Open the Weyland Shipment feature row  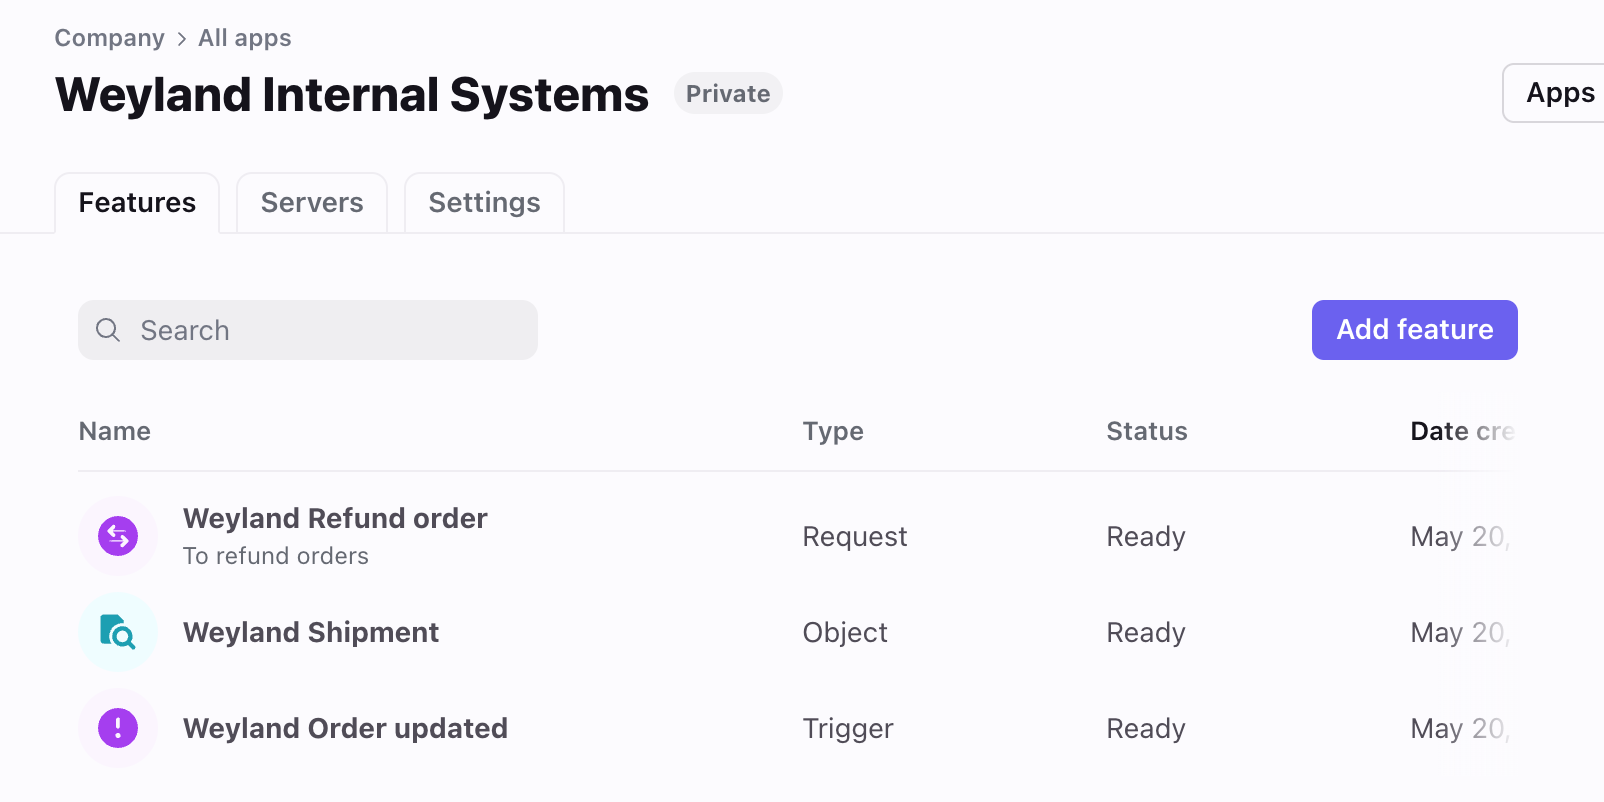click(796, 632)
